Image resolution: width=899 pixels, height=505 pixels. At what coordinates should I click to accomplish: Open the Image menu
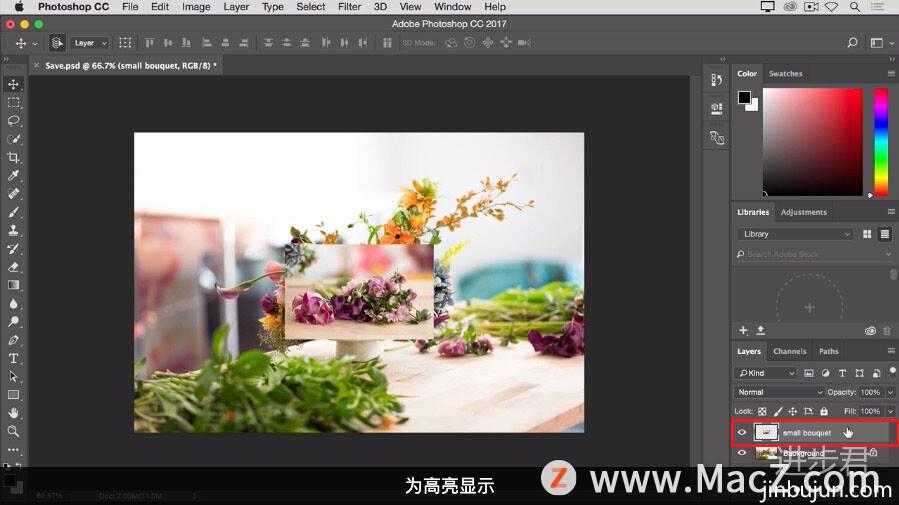coord(196,7)
